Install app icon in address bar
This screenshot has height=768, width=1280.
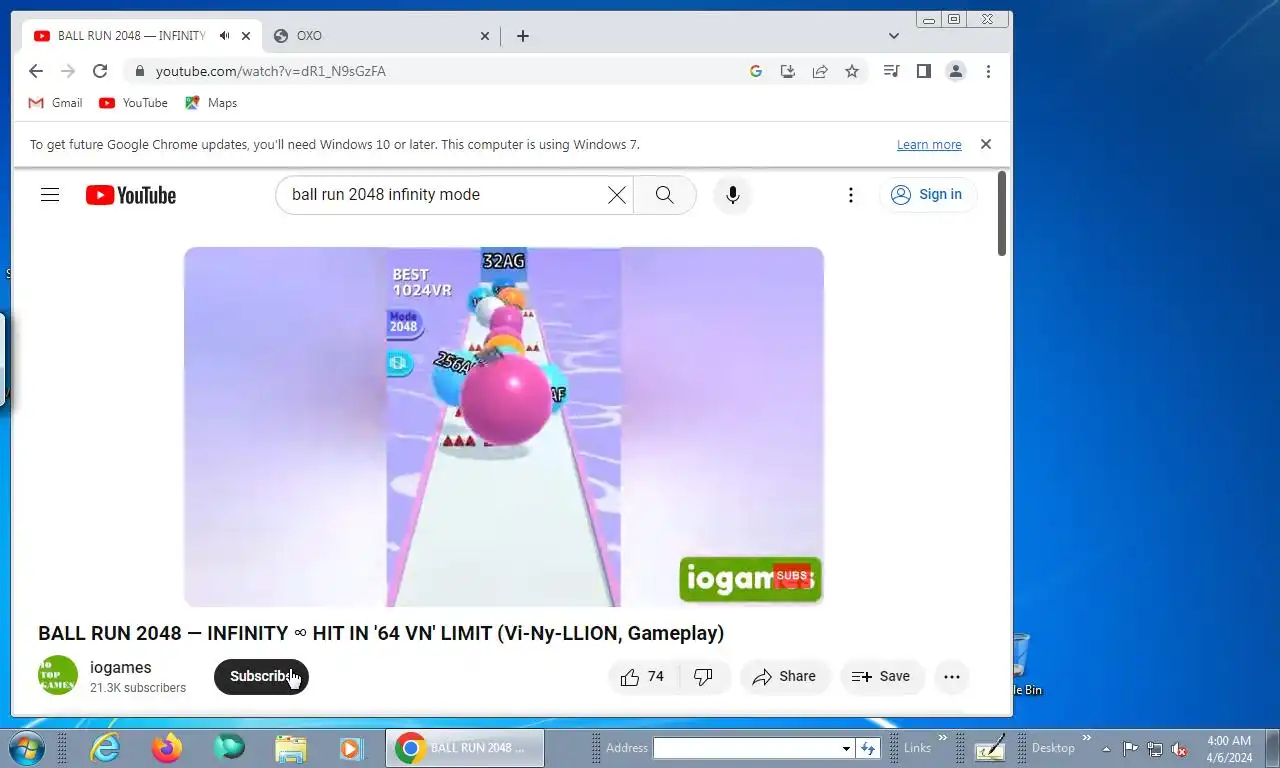tap(788, 72)
